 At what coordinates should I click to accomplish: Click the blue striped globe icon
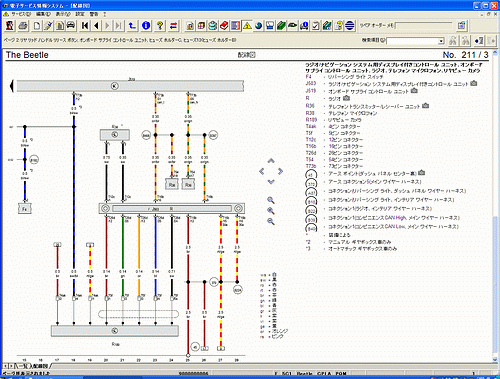[350, 26]
